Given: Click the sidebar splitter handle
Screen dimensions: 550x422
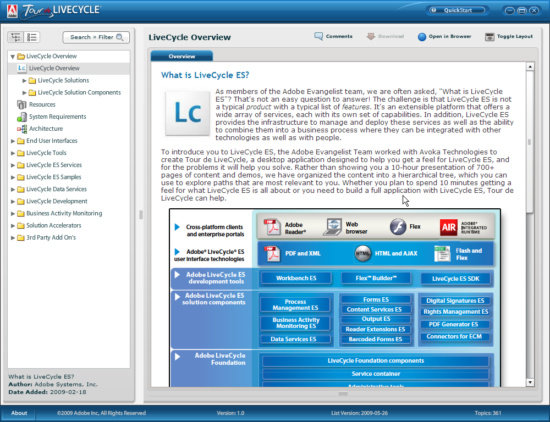Looking at the screenshot, I should [141, 215].
